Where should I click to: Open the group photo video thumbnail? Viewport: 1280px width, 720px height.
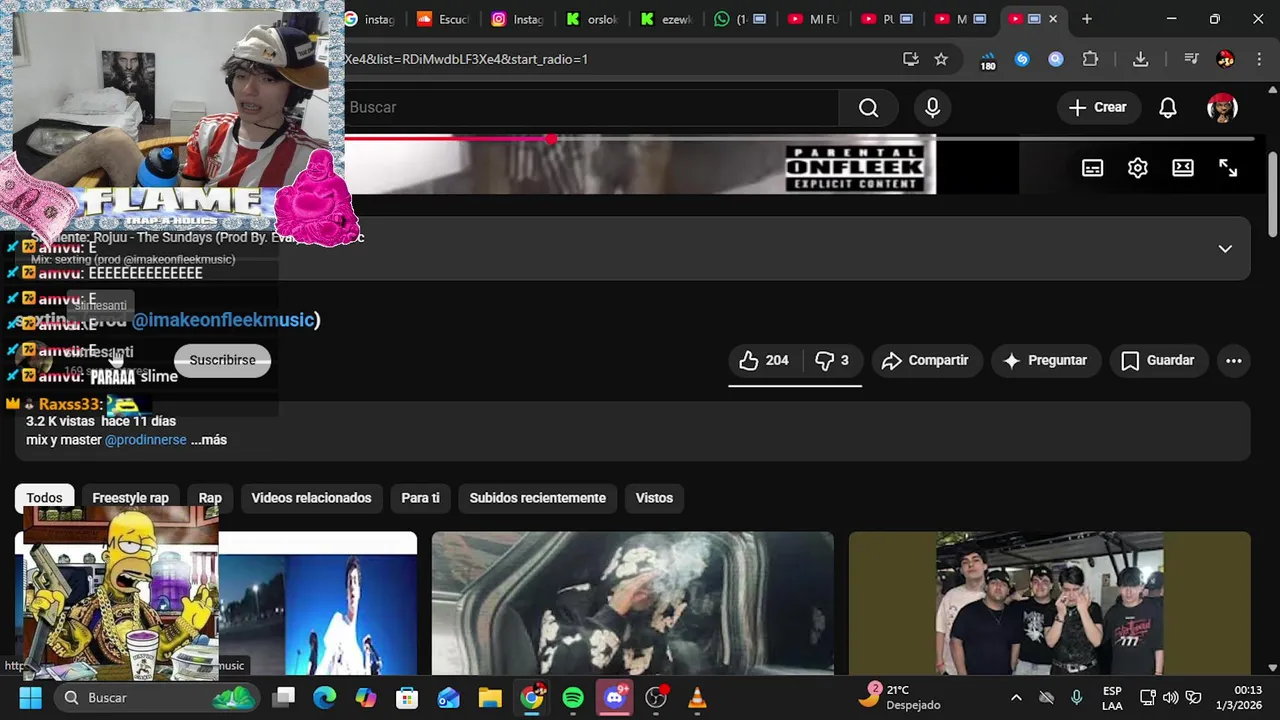1049,604
